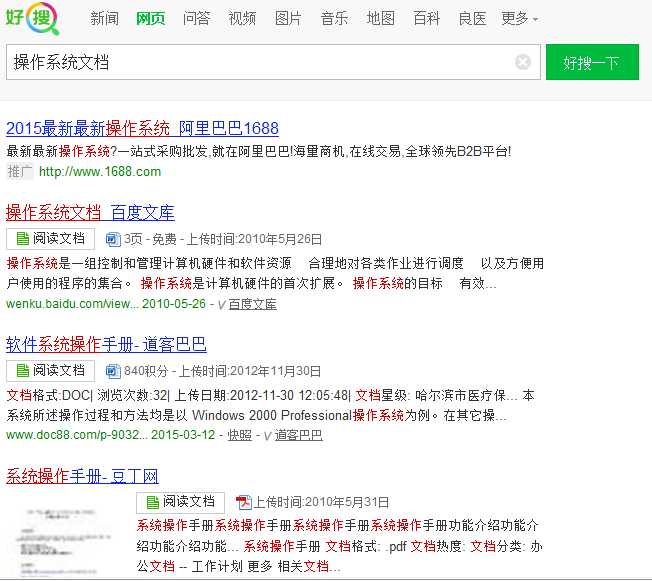The height and width of the screenshot is (581, 652).
Task: Open the 百科 tab
Action: 426,19
